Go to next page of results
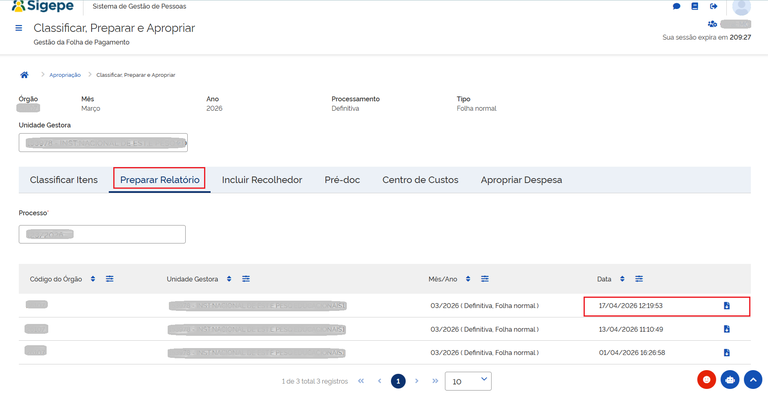 click(417, 381)
